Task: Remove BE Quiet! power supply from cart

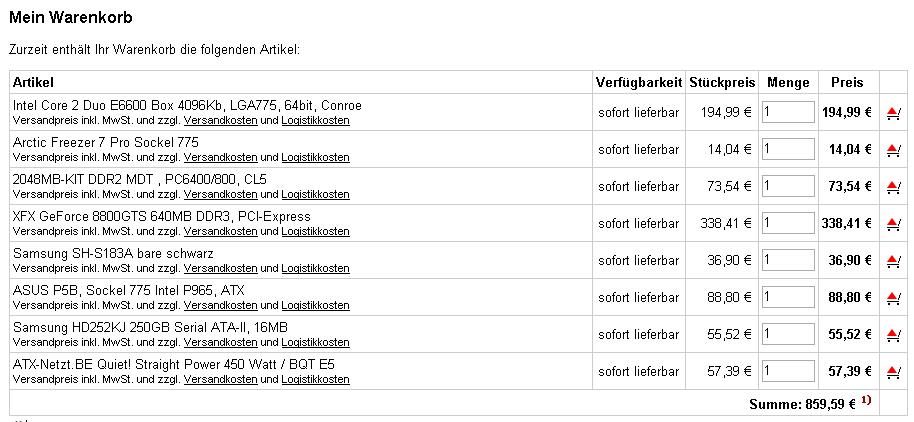Action: 893,371
